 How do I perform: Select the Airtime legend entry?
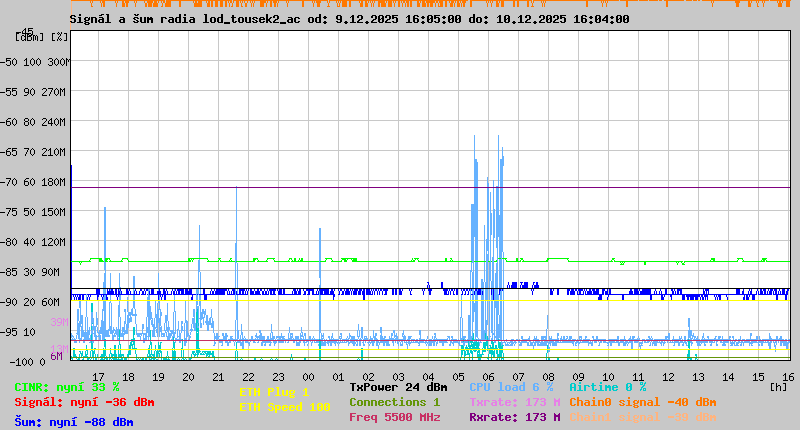607,387
